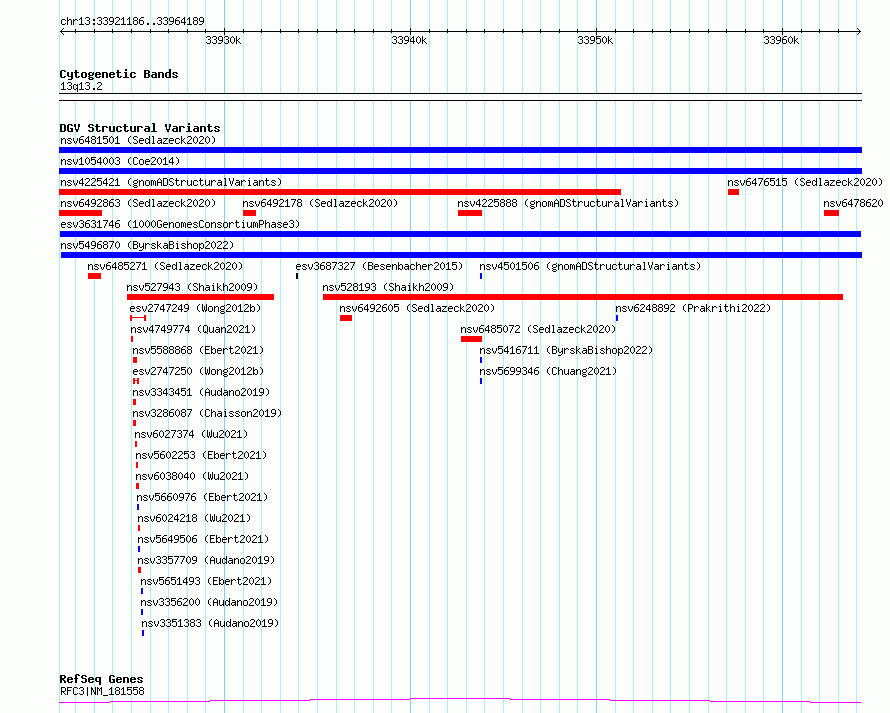Click nsv3343451 (Audano2019) label
The image size is (890, 713).
point(201,392)
